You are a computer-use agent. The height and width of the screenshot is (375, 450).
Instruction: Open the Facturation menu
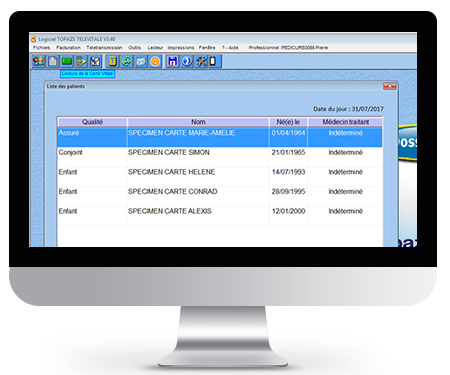(x=68, y=48)
